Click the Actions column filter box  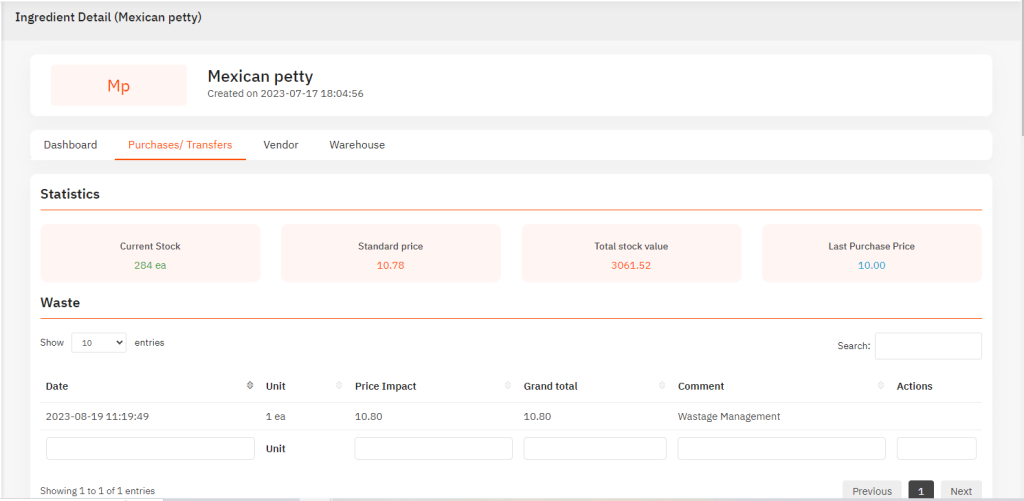point(936,449)
